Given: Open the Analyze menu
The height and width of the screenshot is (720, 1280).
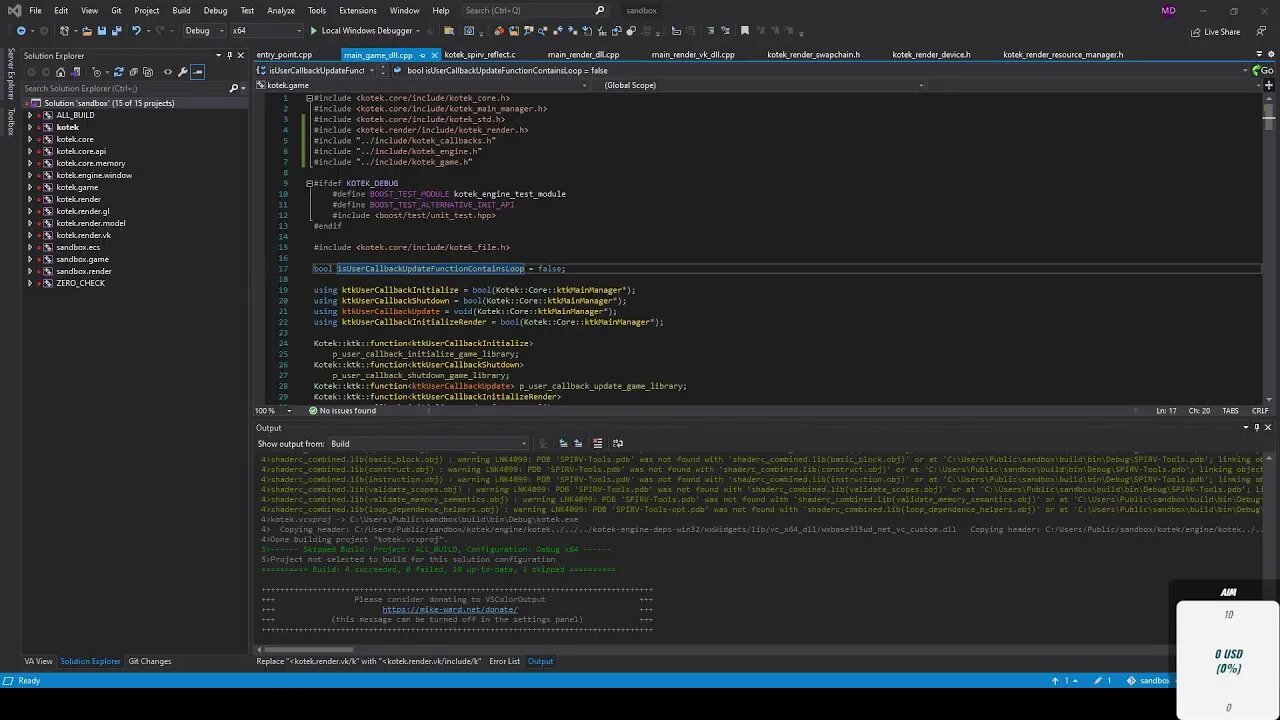Looking at the screenshot, I should coord(281,10).
